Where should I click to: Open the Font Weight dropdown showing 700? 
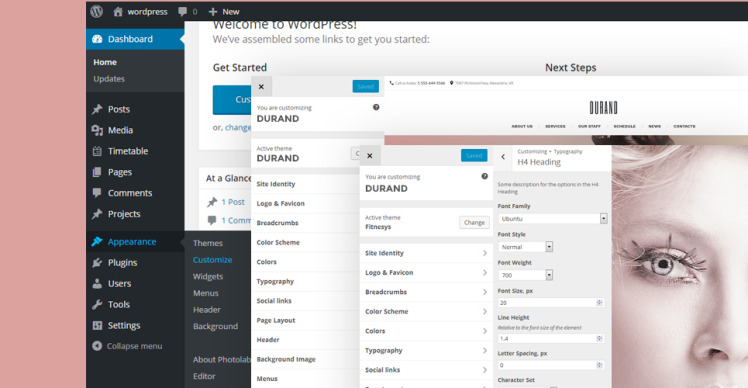click(525, 275)
